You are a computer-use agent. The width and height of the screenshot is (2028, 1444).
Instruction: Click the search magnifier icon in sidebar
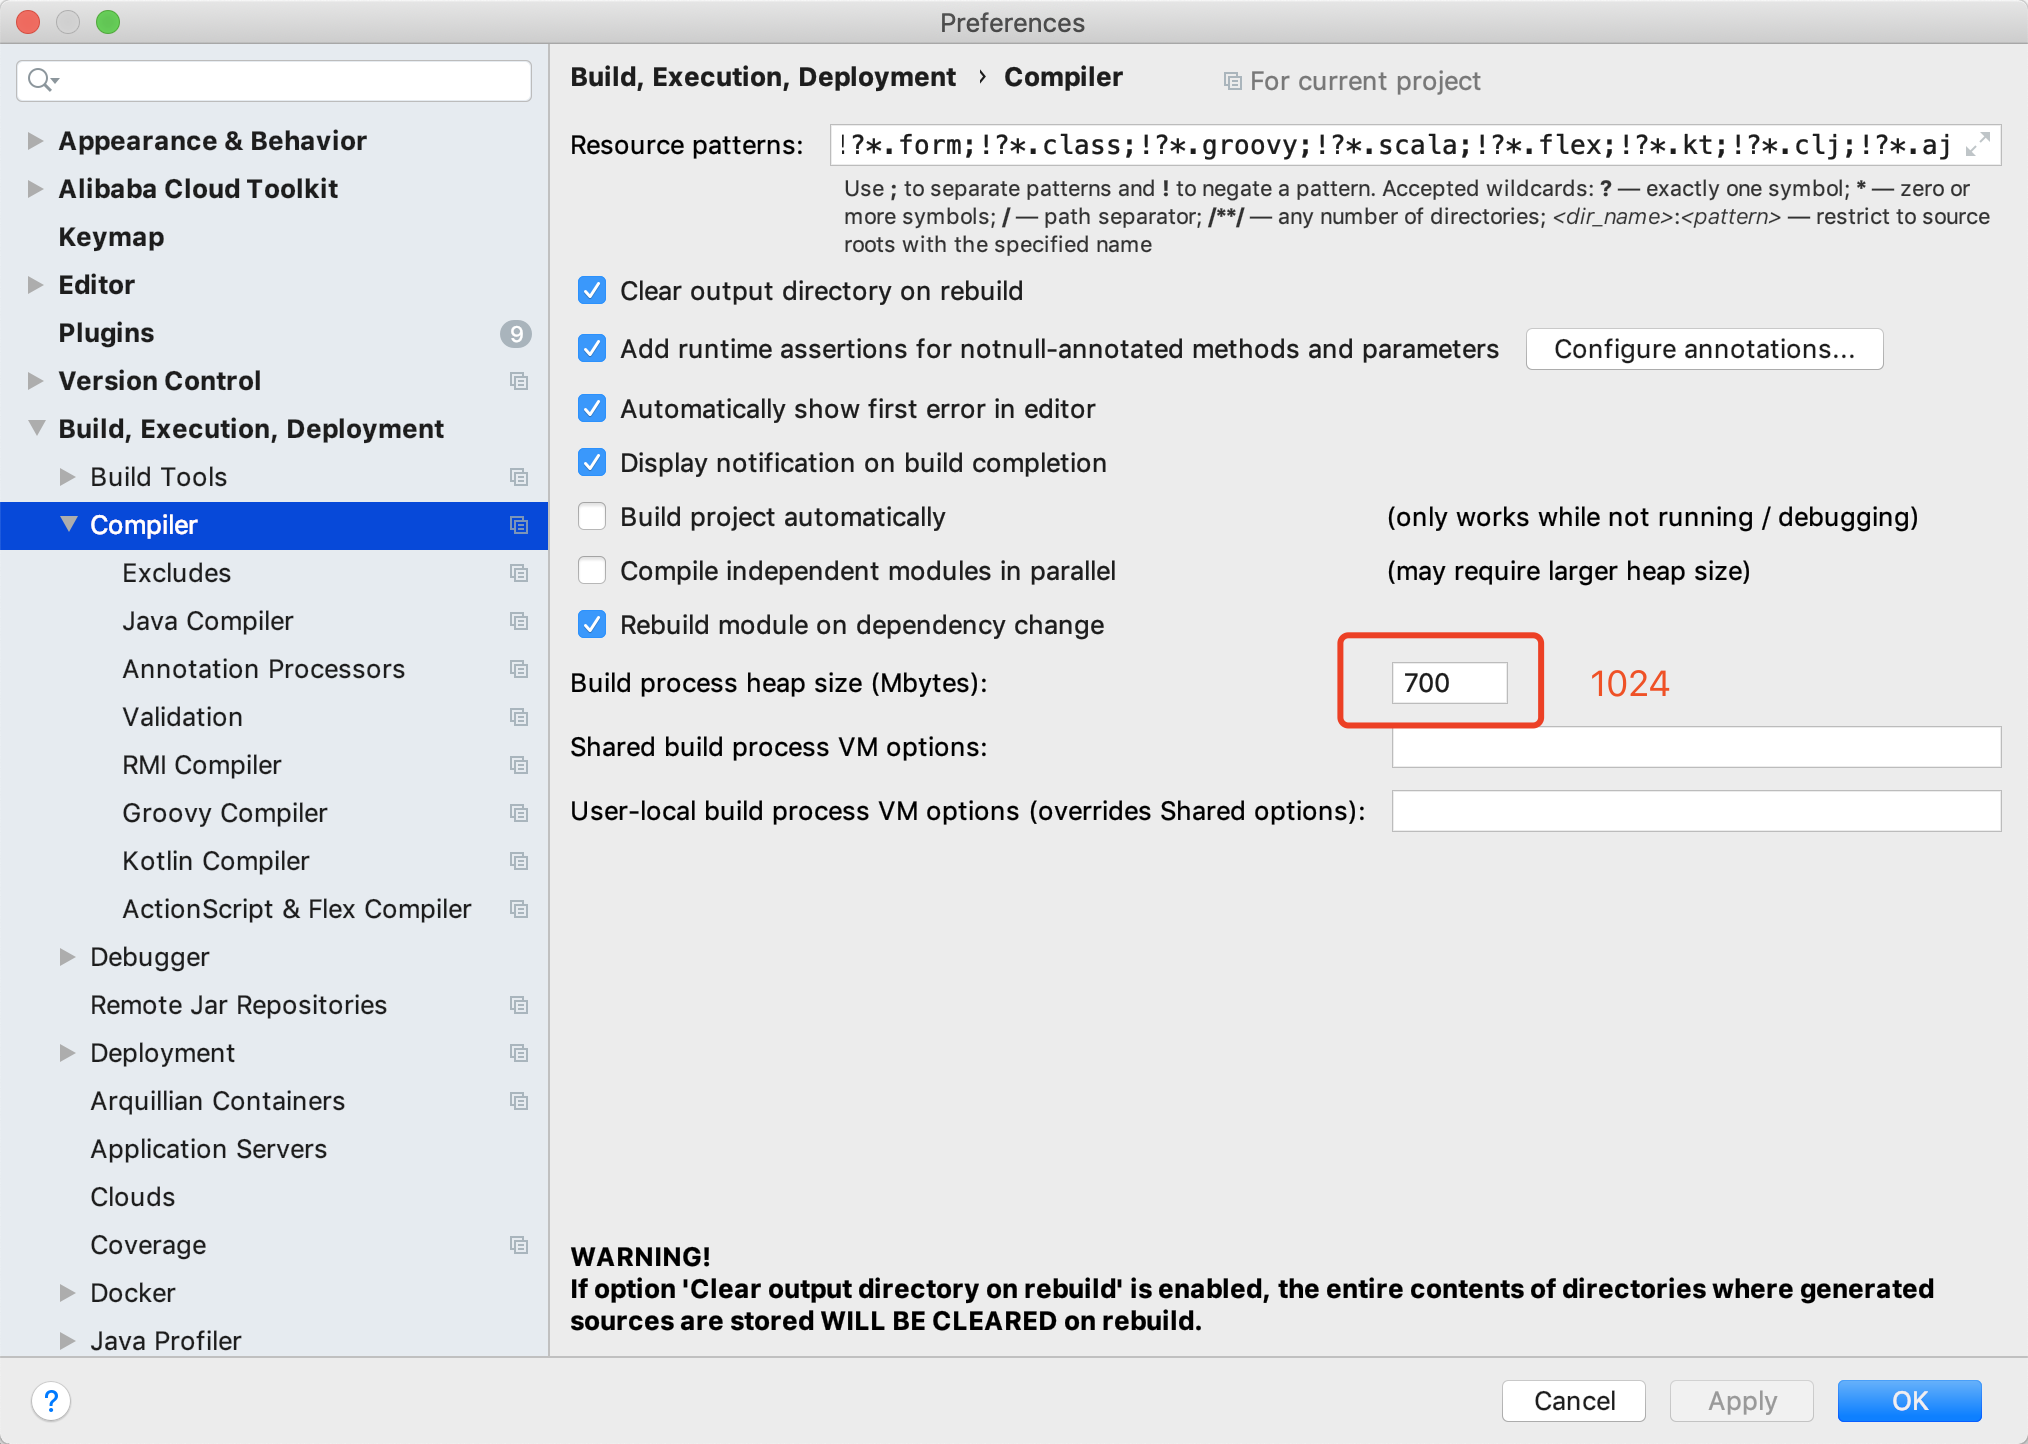pos(41,80)
